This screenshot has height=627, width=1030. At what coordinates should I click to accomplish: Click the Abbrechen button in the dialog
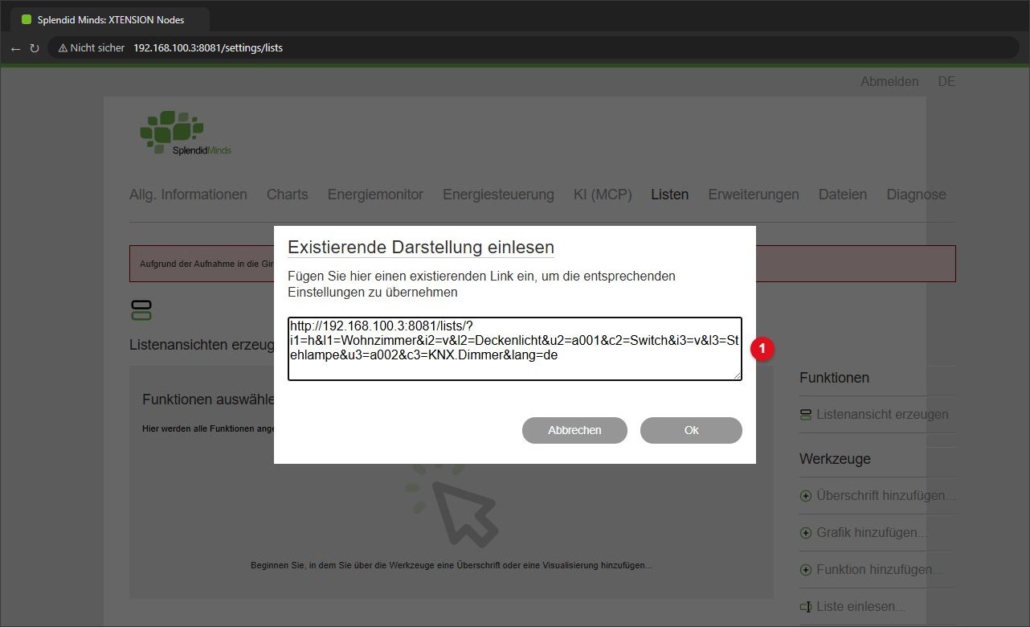(574, 430)
